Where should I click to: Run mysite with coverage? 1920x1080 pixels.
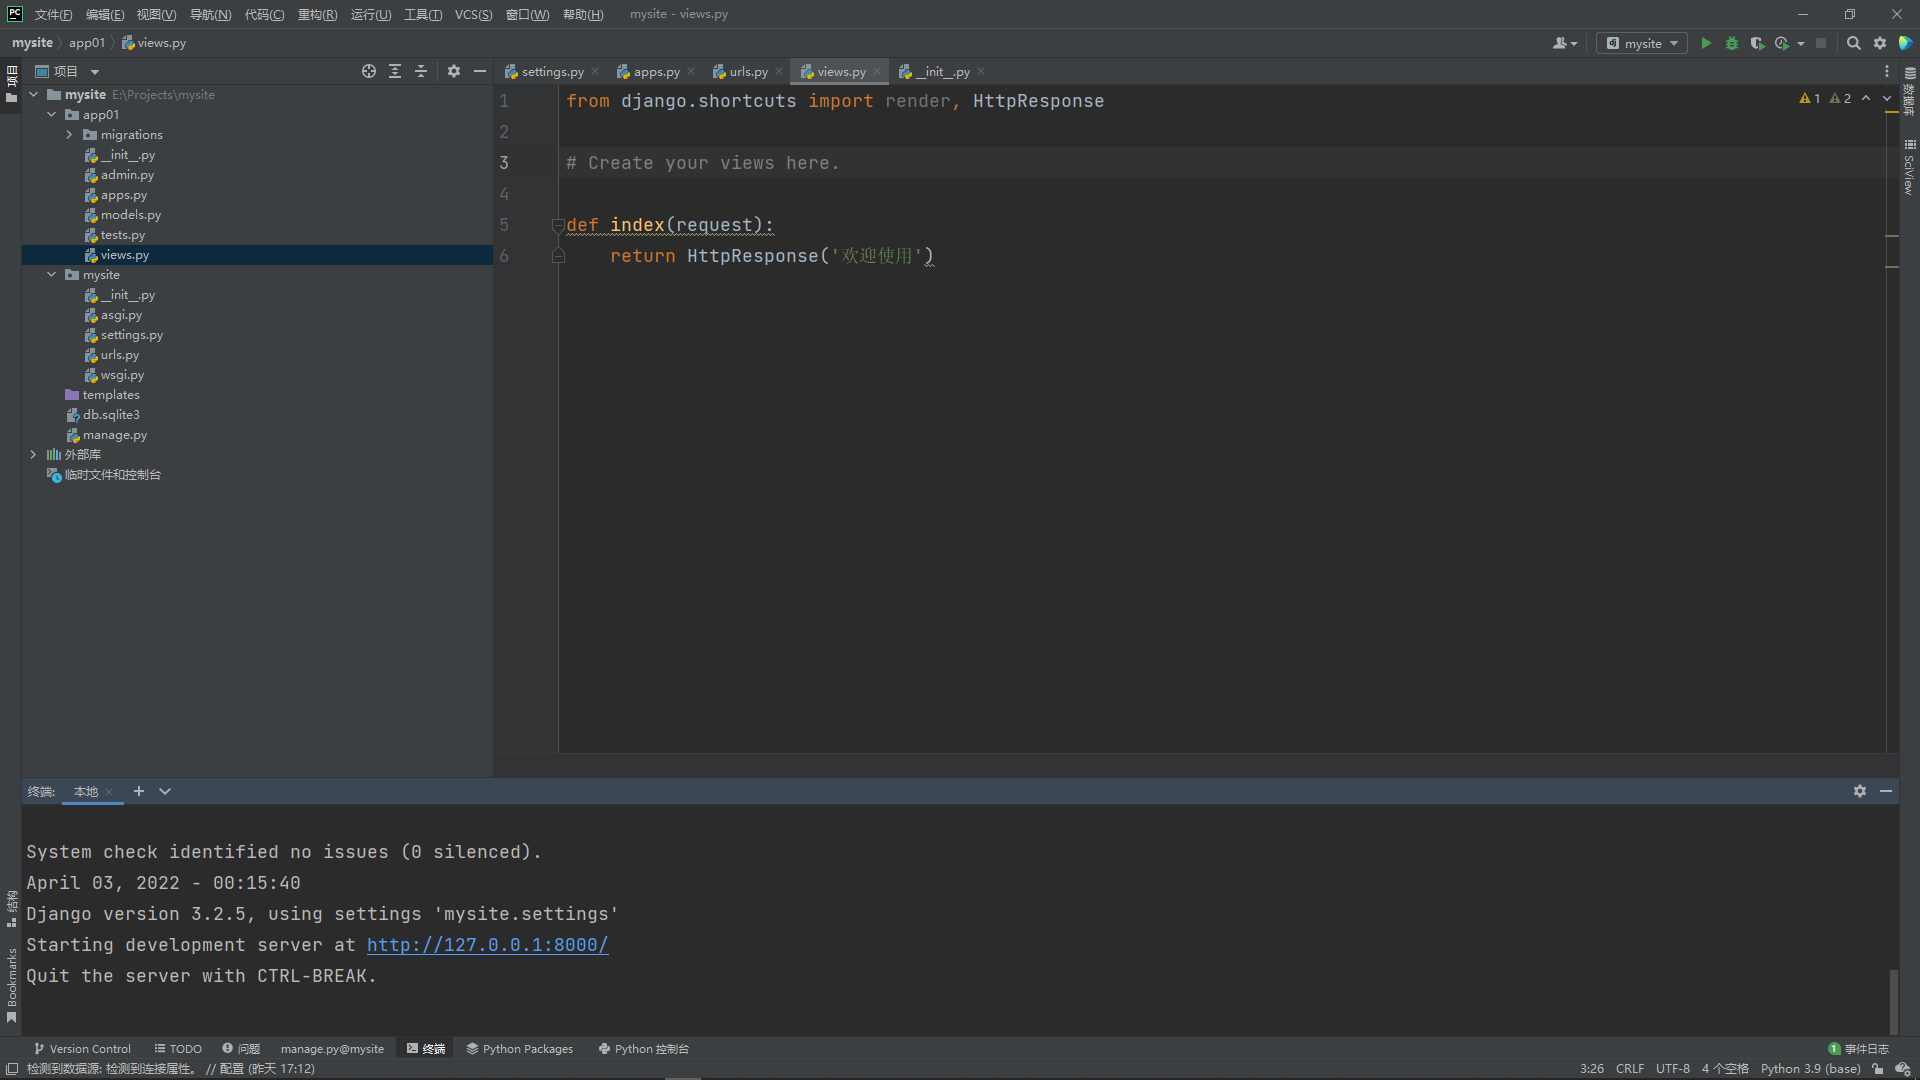(1757, 43)
